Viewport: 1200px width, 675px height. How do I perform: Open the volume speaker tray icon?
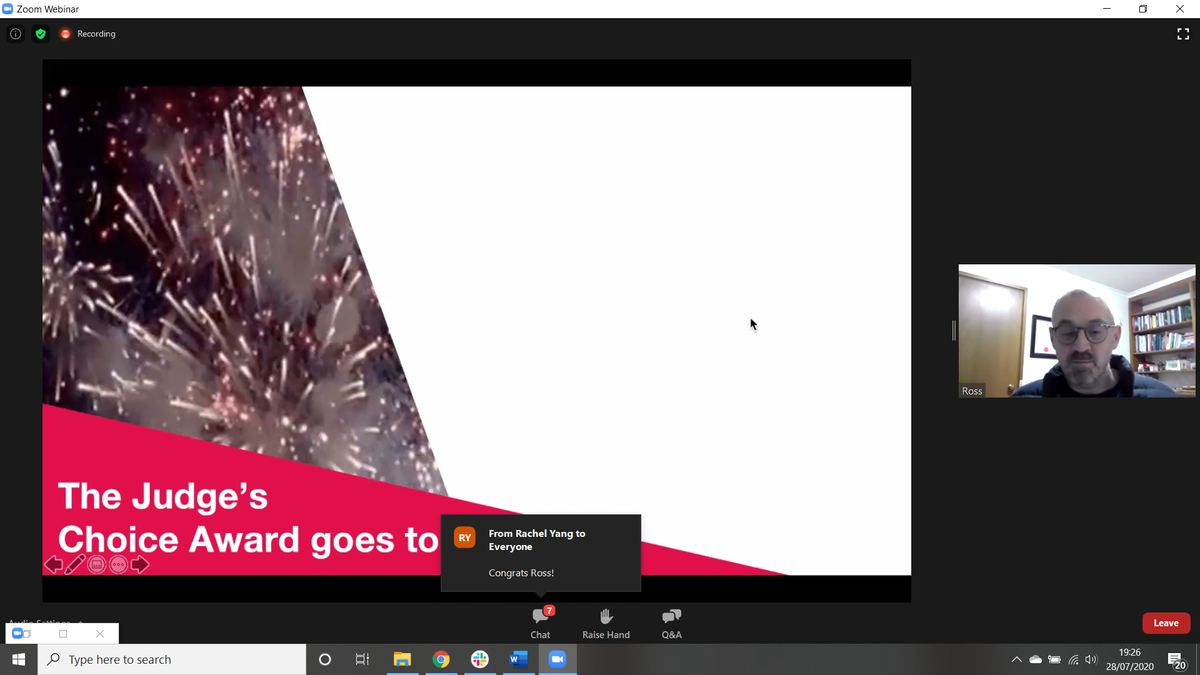point(1091,660)
